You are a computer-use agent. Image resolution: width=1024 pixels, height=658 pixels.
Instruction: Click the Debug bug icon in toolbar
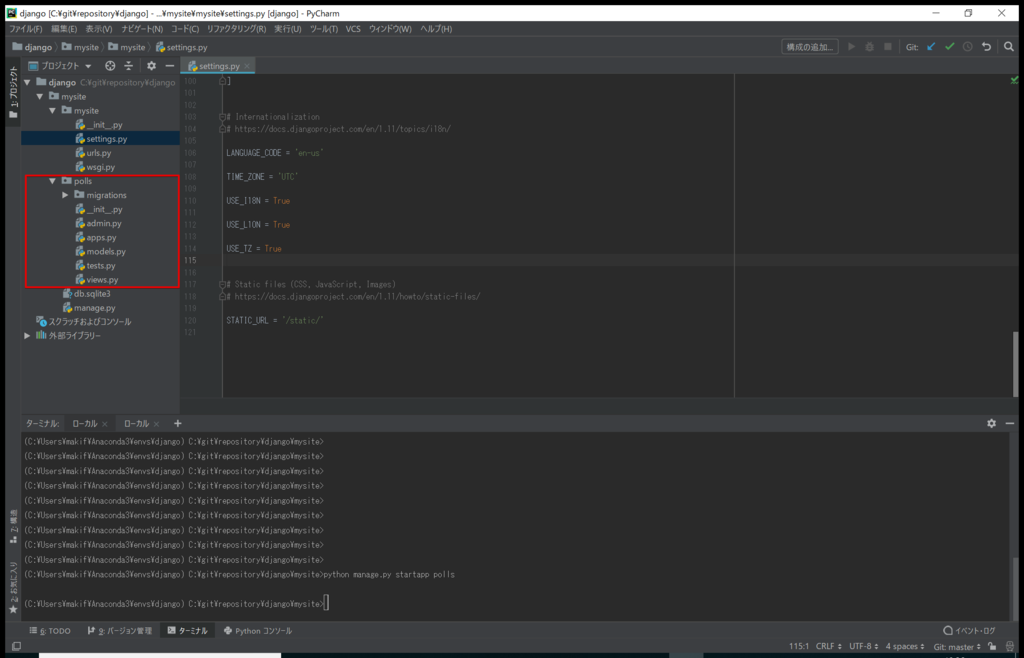point(869,47)
